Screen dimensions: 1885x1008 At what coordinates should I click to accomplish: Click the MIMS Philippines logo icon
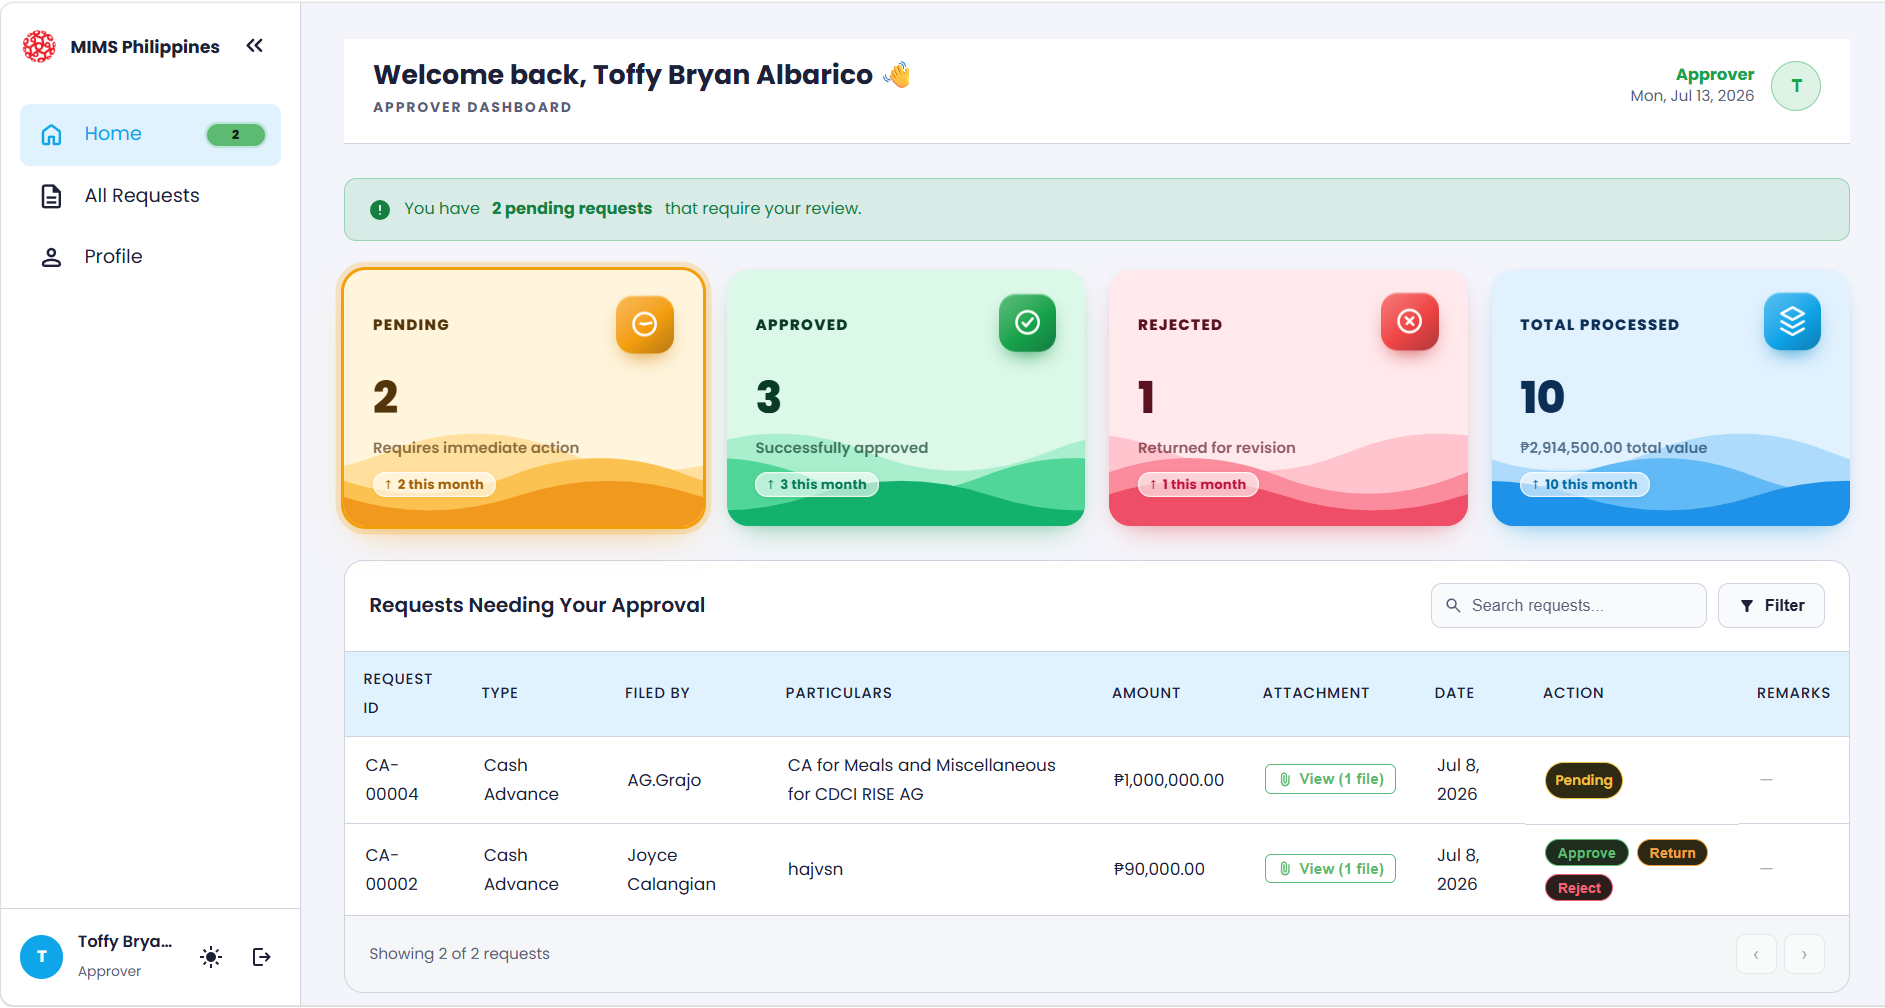click(x=39, y=46)
